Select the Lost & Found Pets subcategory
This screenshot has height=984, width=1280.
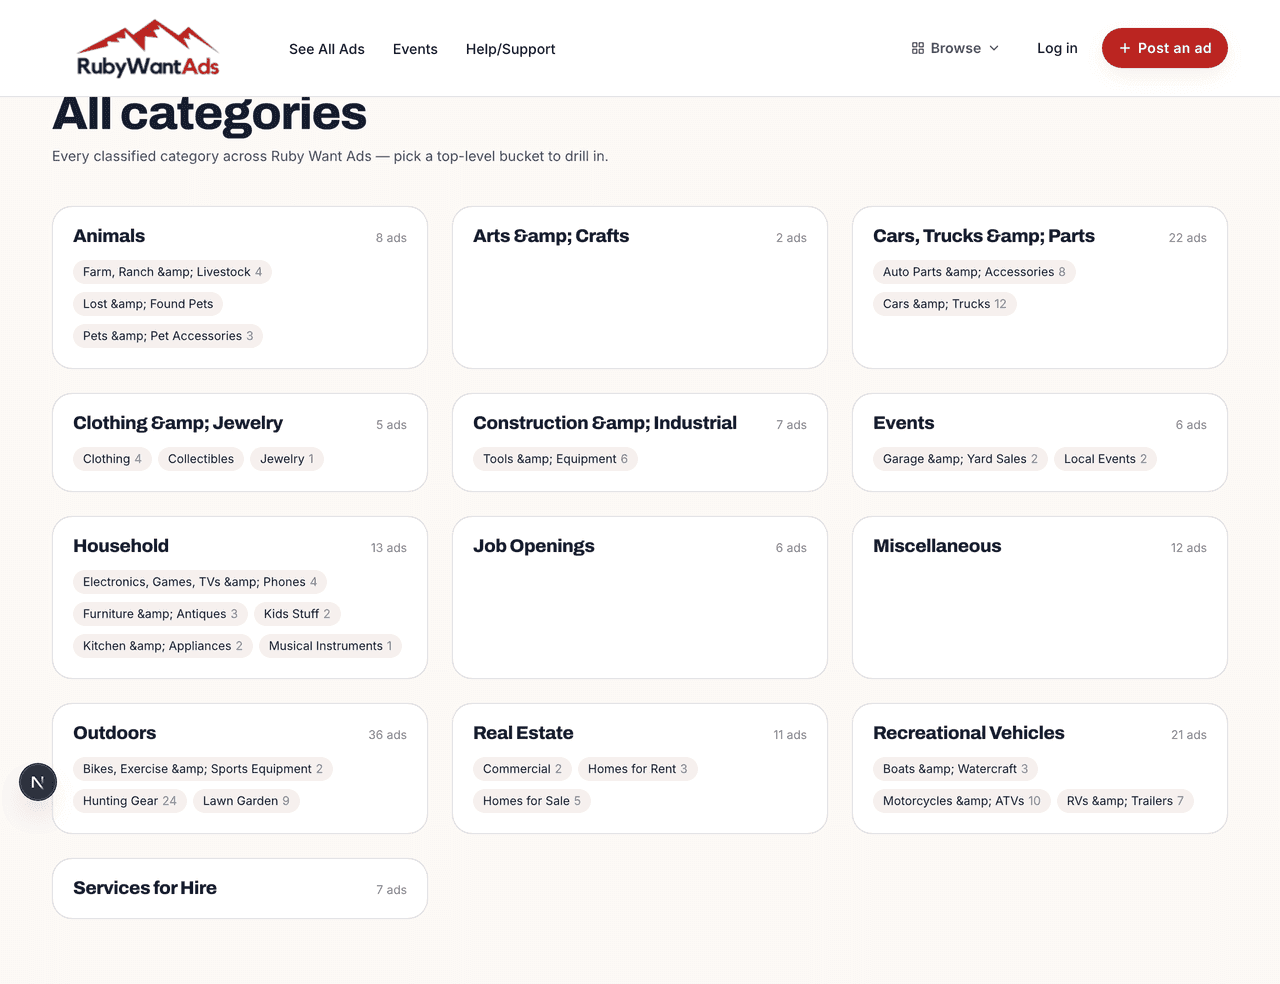tap(147, 303)
